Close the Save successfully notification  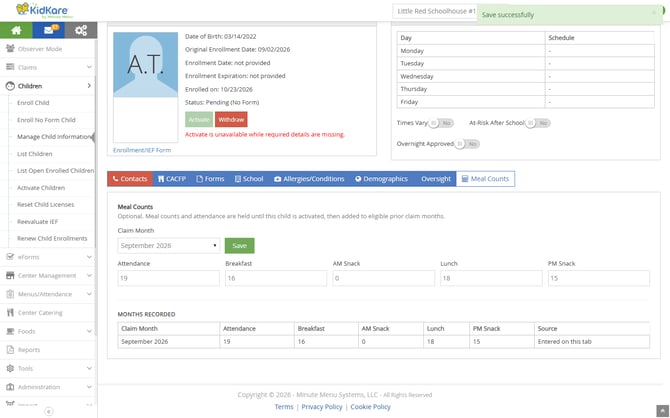click(654, 12)
